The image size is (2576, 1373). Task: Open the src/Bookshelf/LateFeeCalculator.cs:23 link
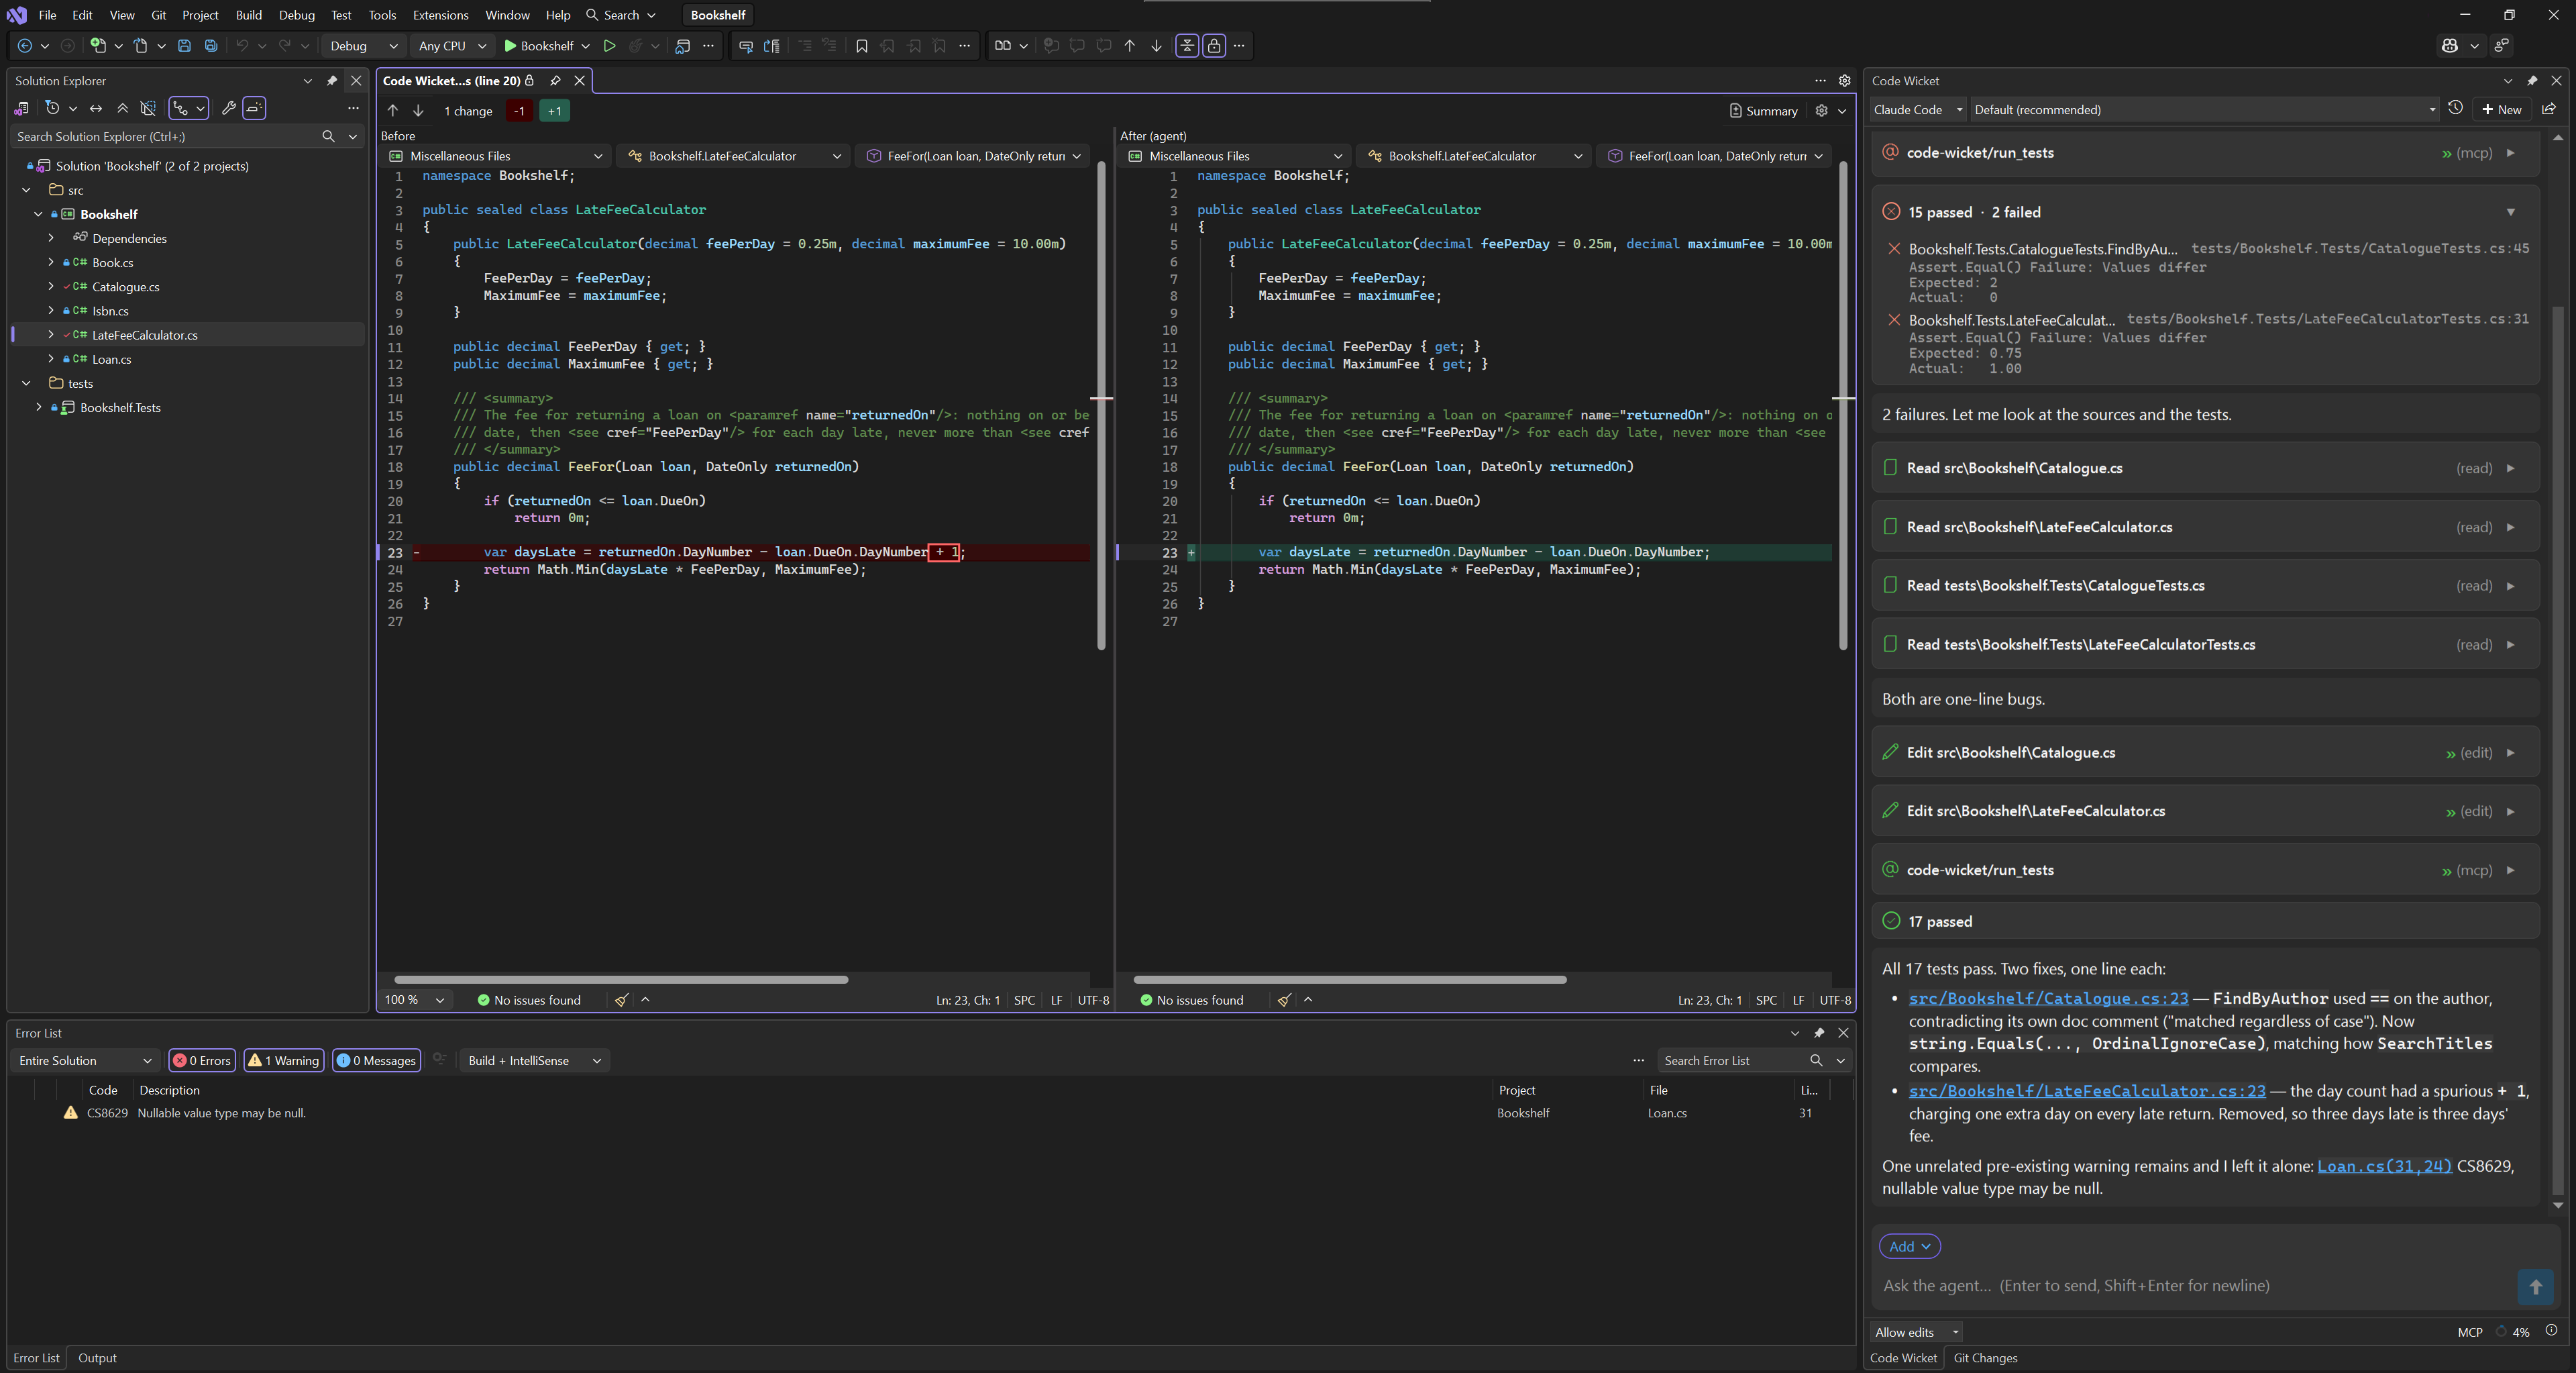[x=2087, y=1092]
